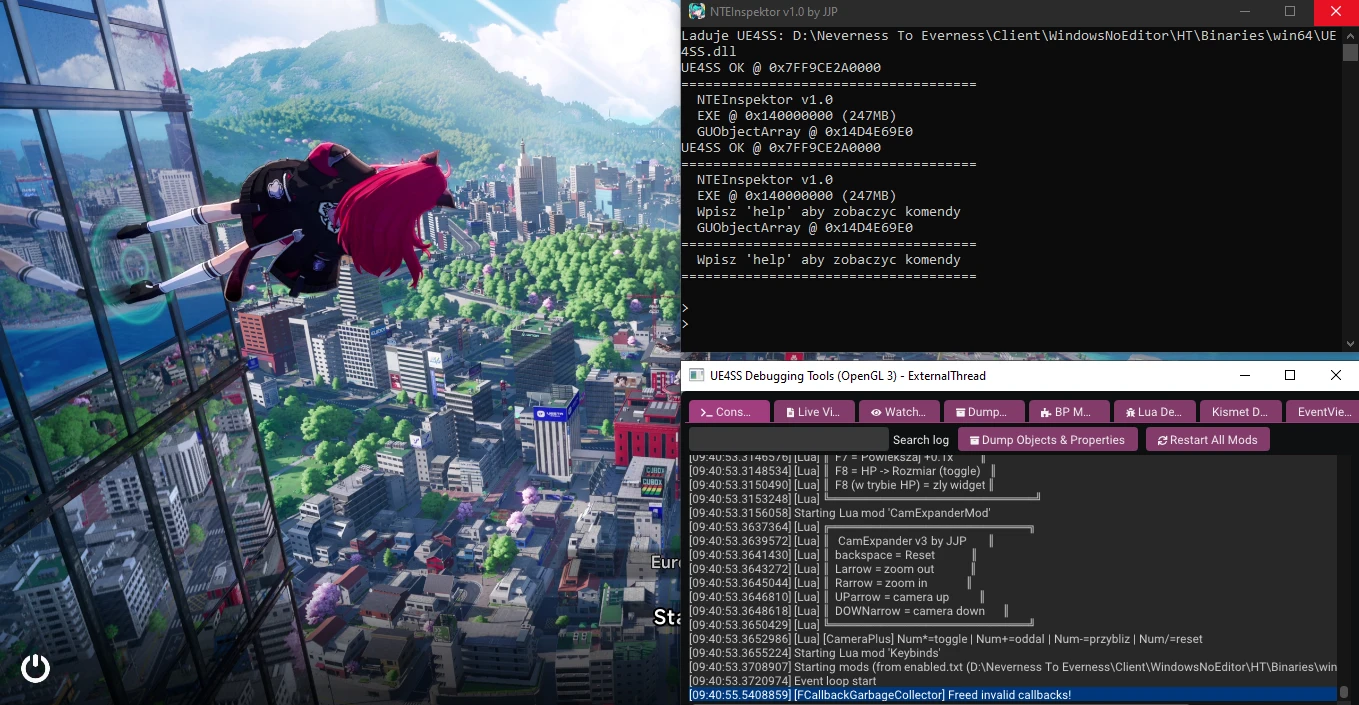Click Dump Objects & Properties button
1359x705 pixels.
(1047, 439)
